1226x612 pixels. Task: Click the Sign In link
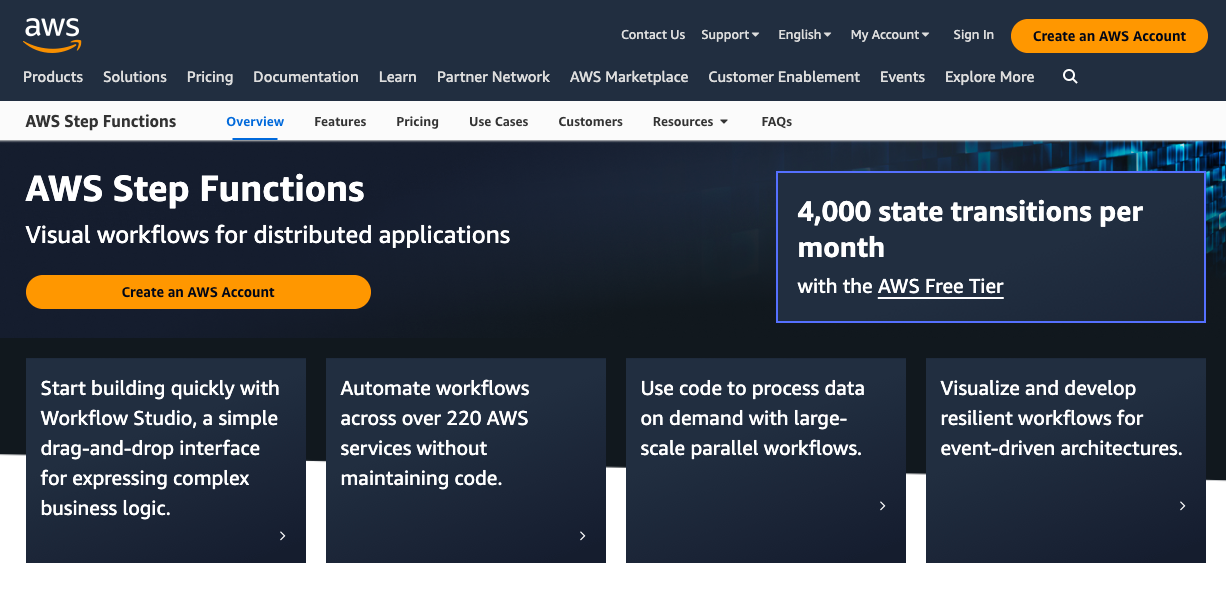[x=973, y=35]
